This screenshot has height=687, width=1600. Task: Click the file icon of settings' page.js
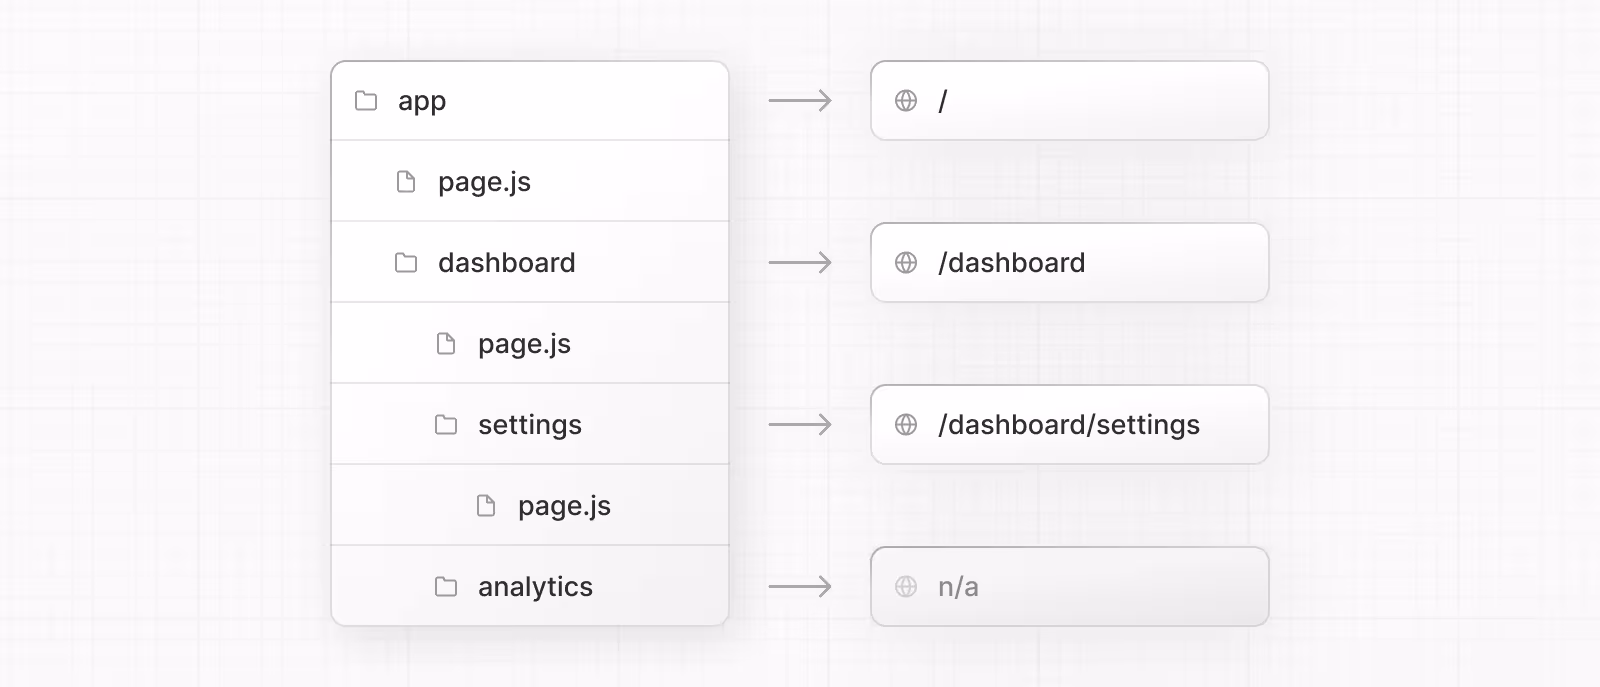(486, 506)
